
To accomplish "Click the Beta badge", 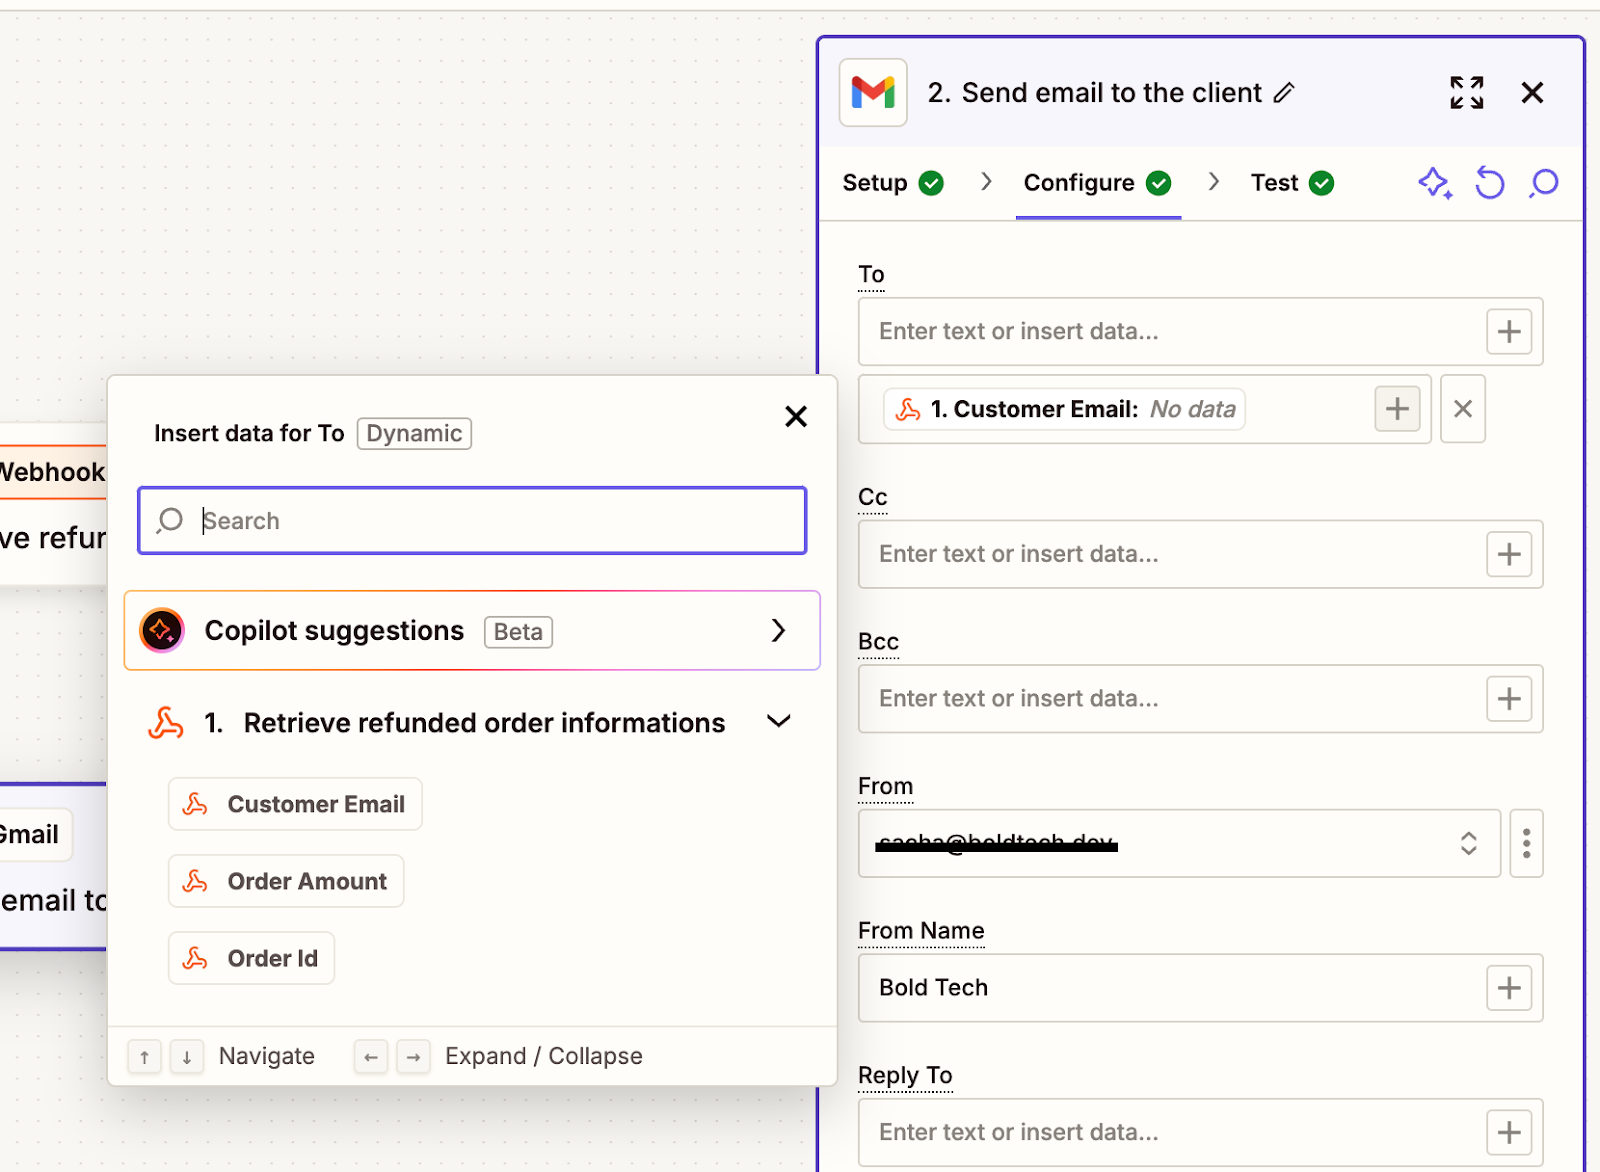I will (x=518, y=632).
